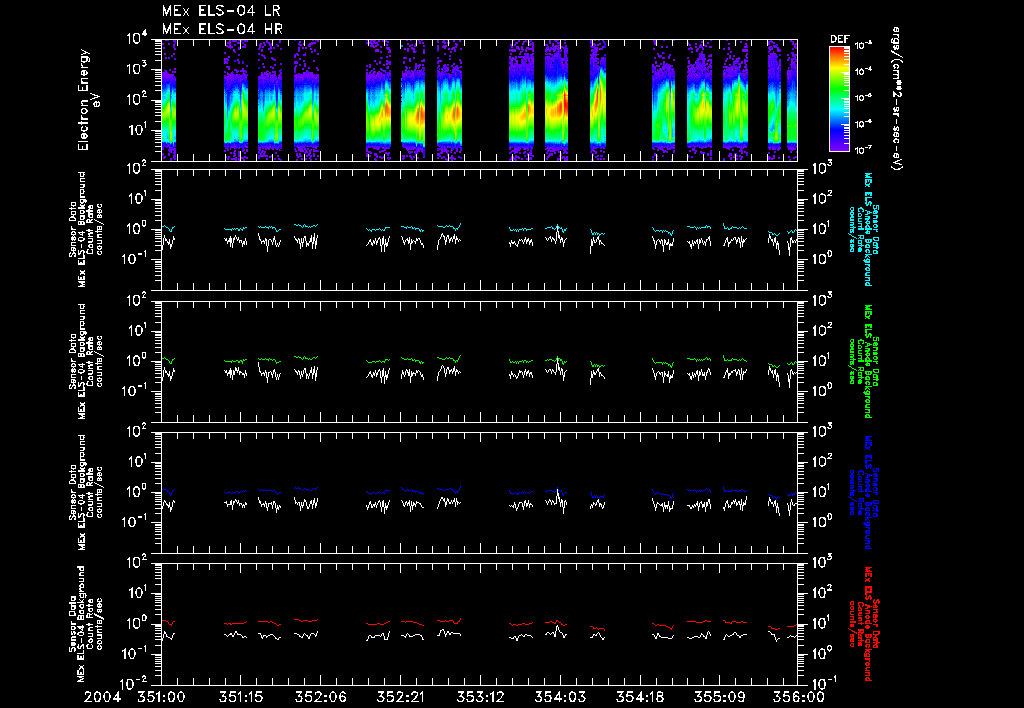Screen dimensions: 1024x708
Task: Click the DEF label above the color bar
Action: [840, 39]
